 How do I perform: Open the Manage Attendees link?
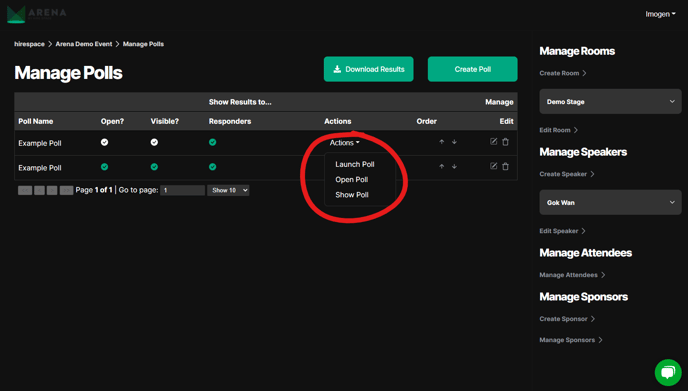coord(572,275)
